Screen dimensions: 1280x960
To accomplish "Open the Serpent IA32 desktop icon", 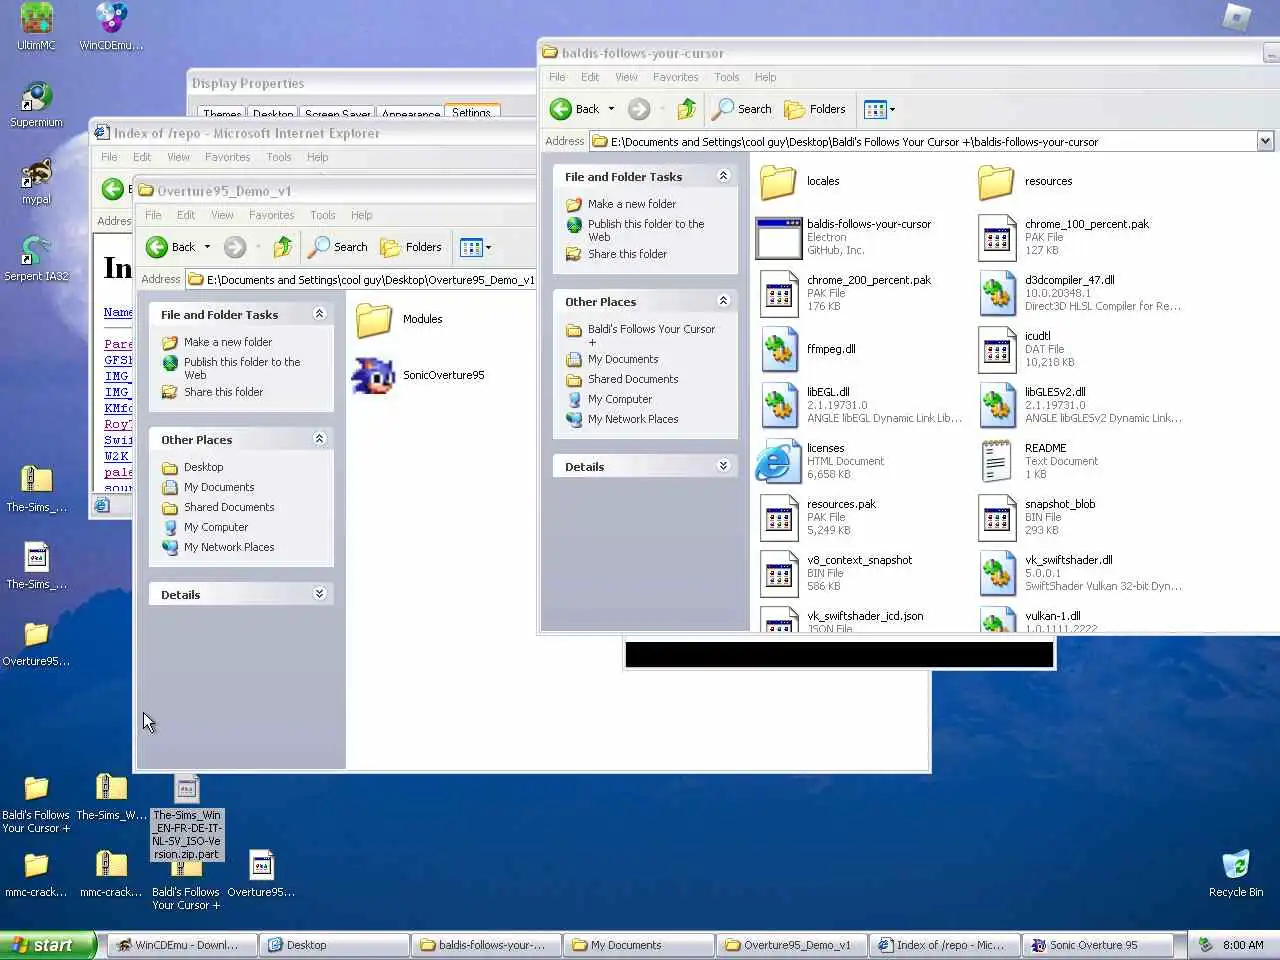I will pos(36,258).
